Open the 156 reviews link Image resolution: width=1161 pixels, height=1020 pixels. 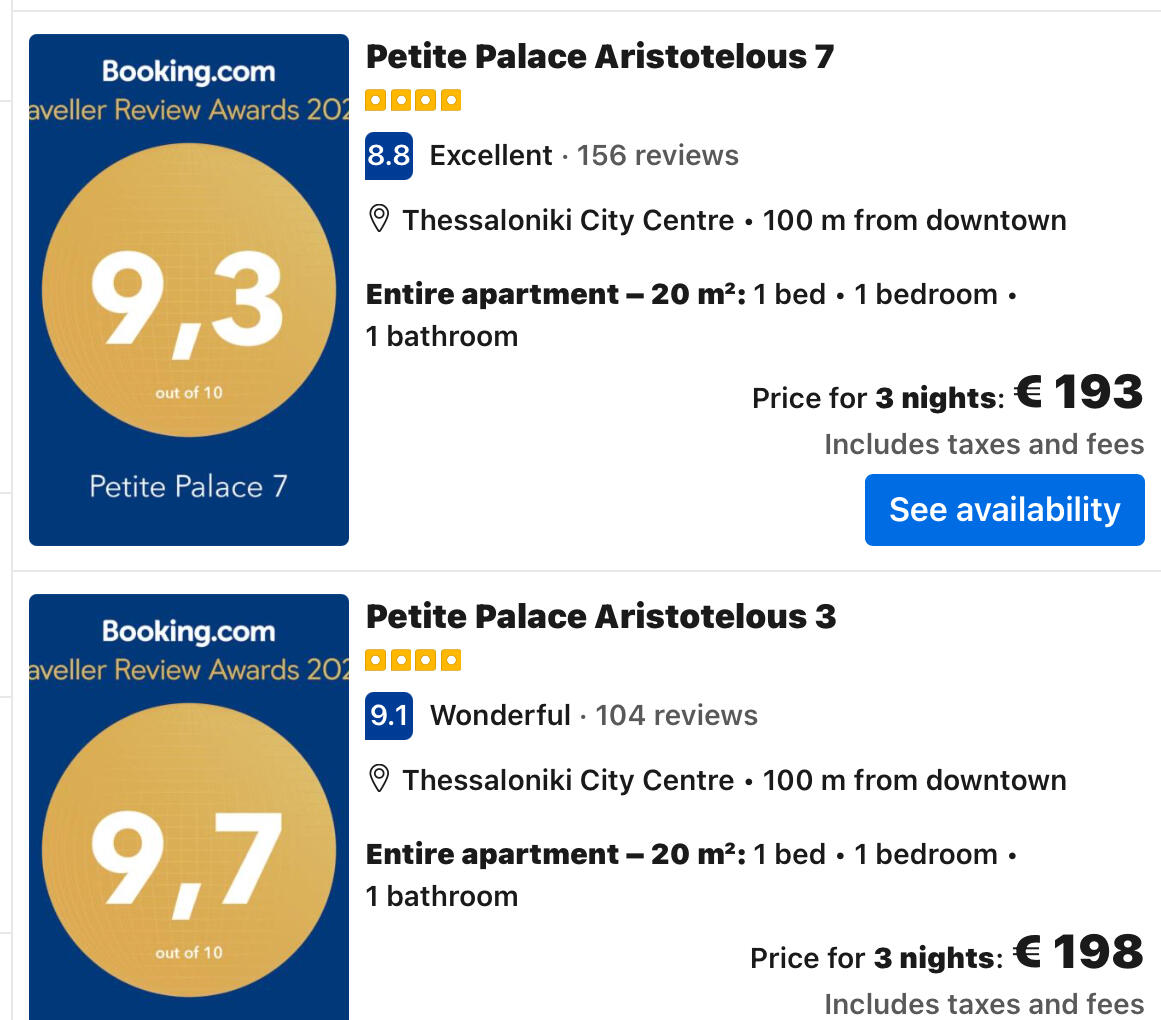coord(657,156)
